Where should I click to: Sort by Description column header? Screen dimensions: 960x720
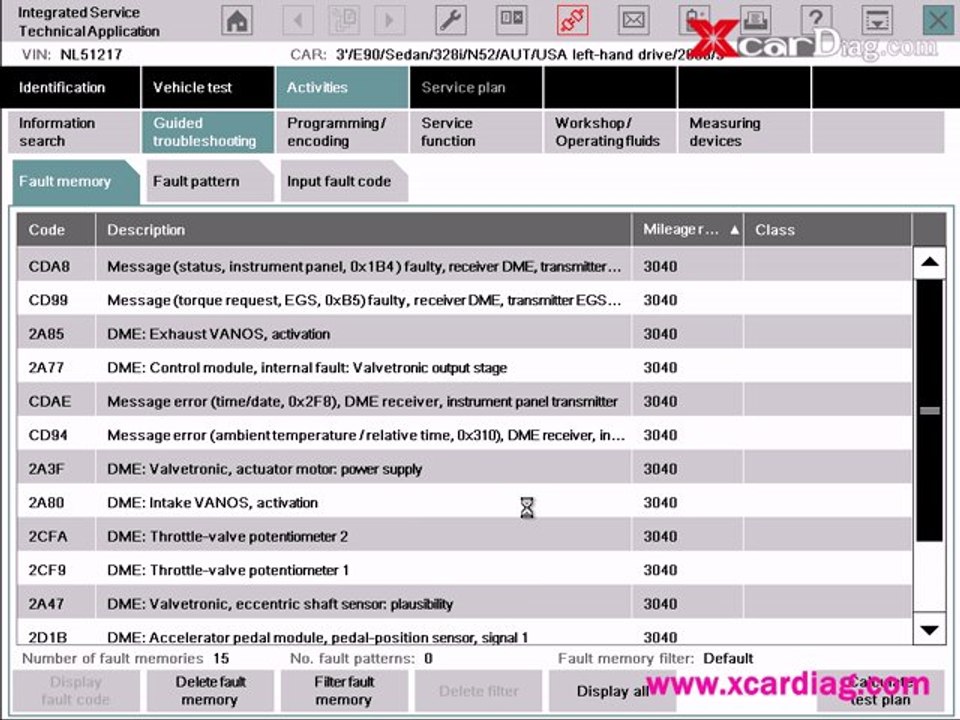[x=363, y=230]
